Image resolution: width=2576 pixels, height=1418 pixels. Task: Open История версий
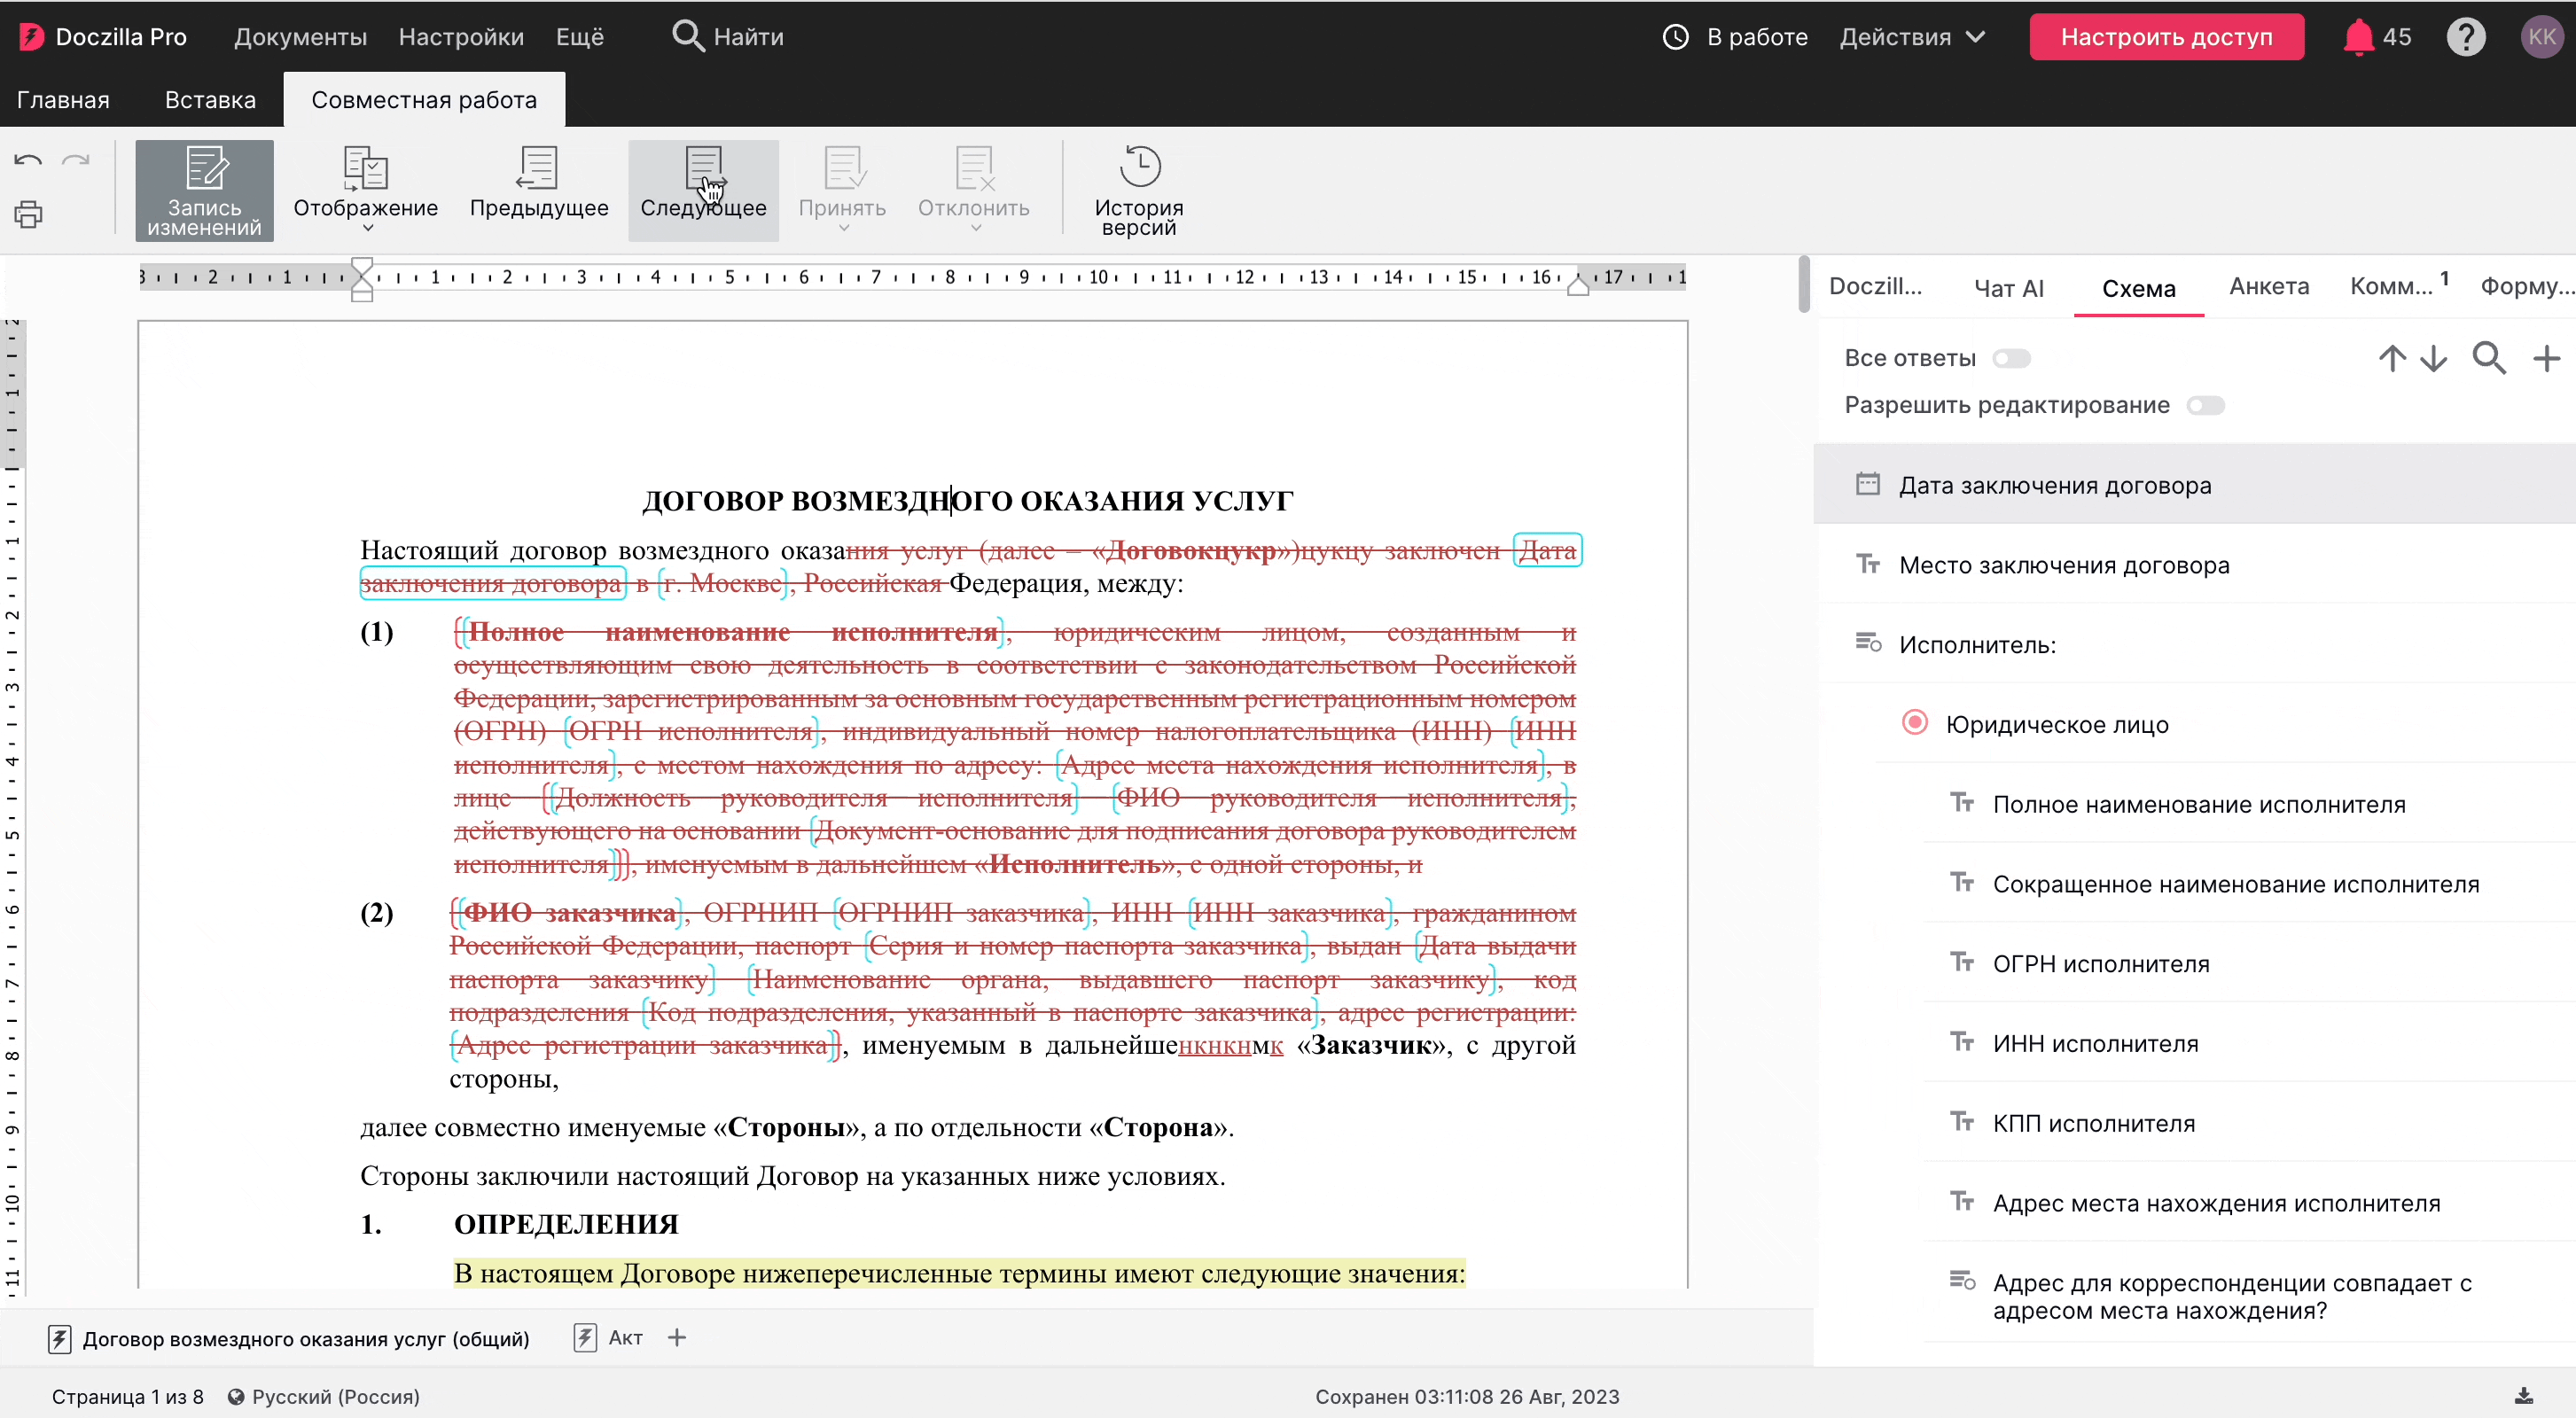point(1138,190)
